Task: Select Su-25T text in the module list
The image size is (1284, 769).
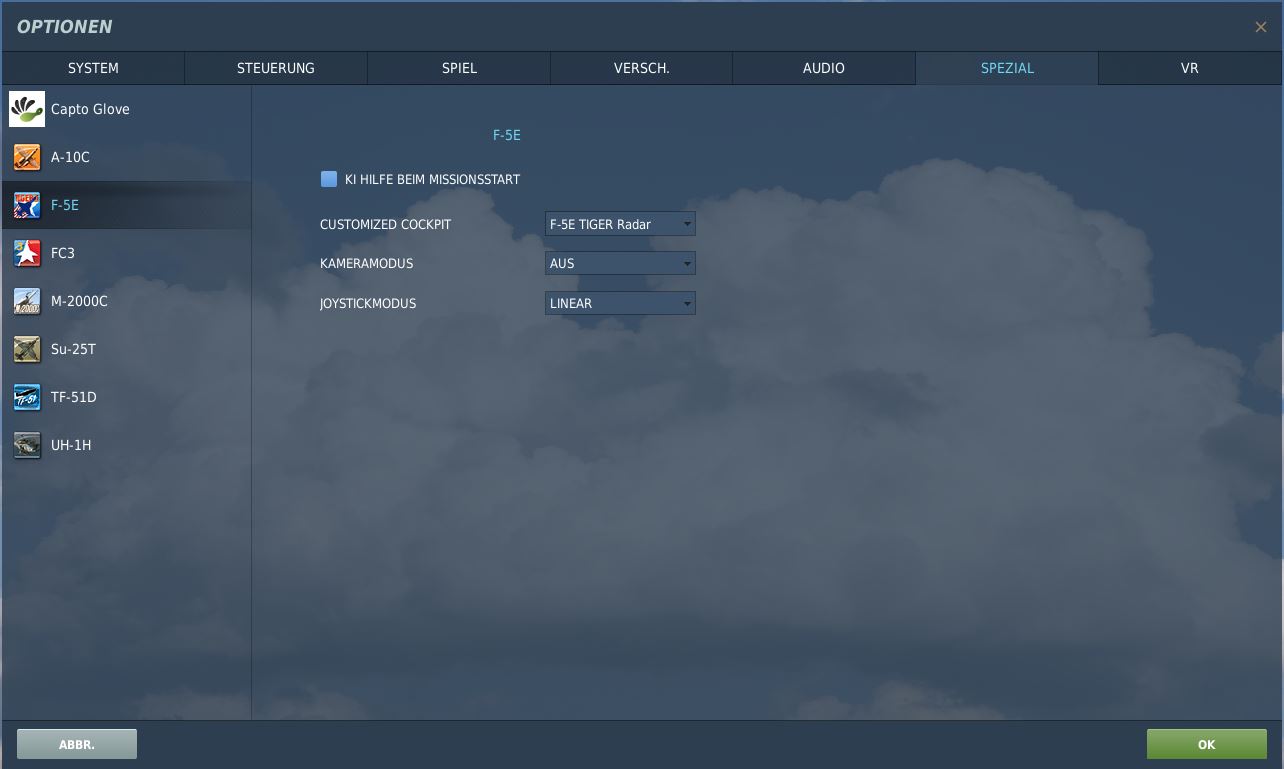Action: [x=73, y=349]
